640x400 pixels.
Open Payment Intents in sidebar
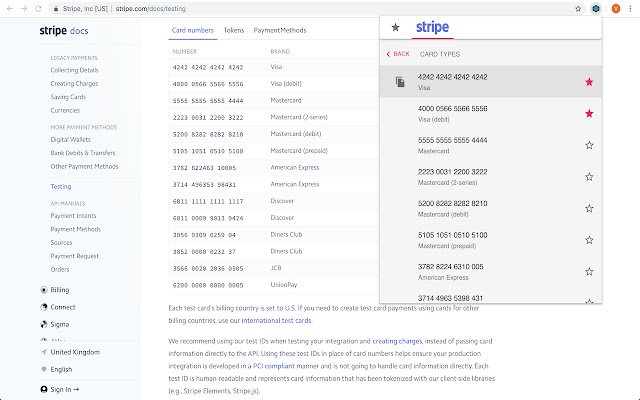point(73,216)
